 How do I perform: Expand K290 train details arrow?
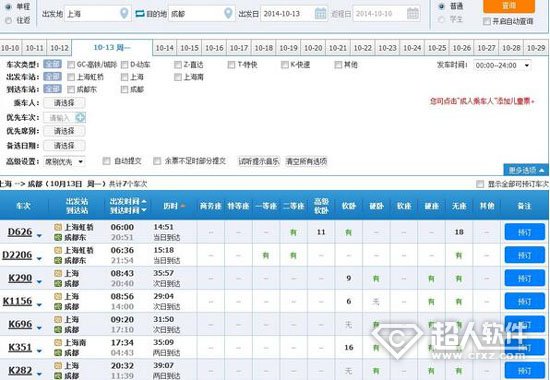[x=39, y=282]
